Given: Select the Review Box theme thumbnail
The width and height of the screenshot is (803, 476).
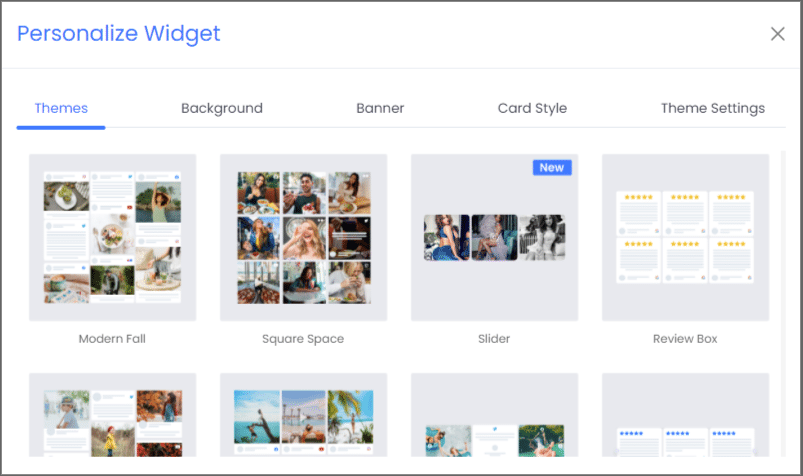Looking at the screenshot, I should pyautogui.click(x=685, y=237).
